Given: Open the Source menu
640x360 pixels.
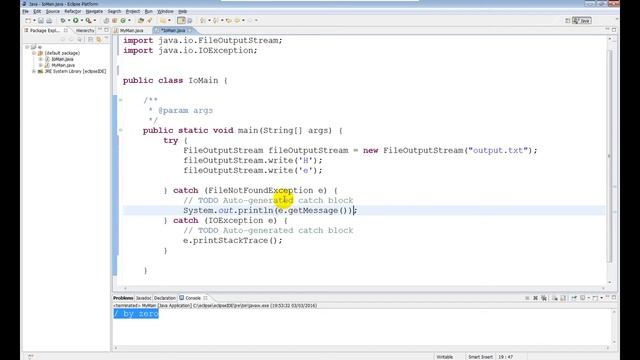Looking at the screenshot, I should pyautogui.click(x=53, y=11).
